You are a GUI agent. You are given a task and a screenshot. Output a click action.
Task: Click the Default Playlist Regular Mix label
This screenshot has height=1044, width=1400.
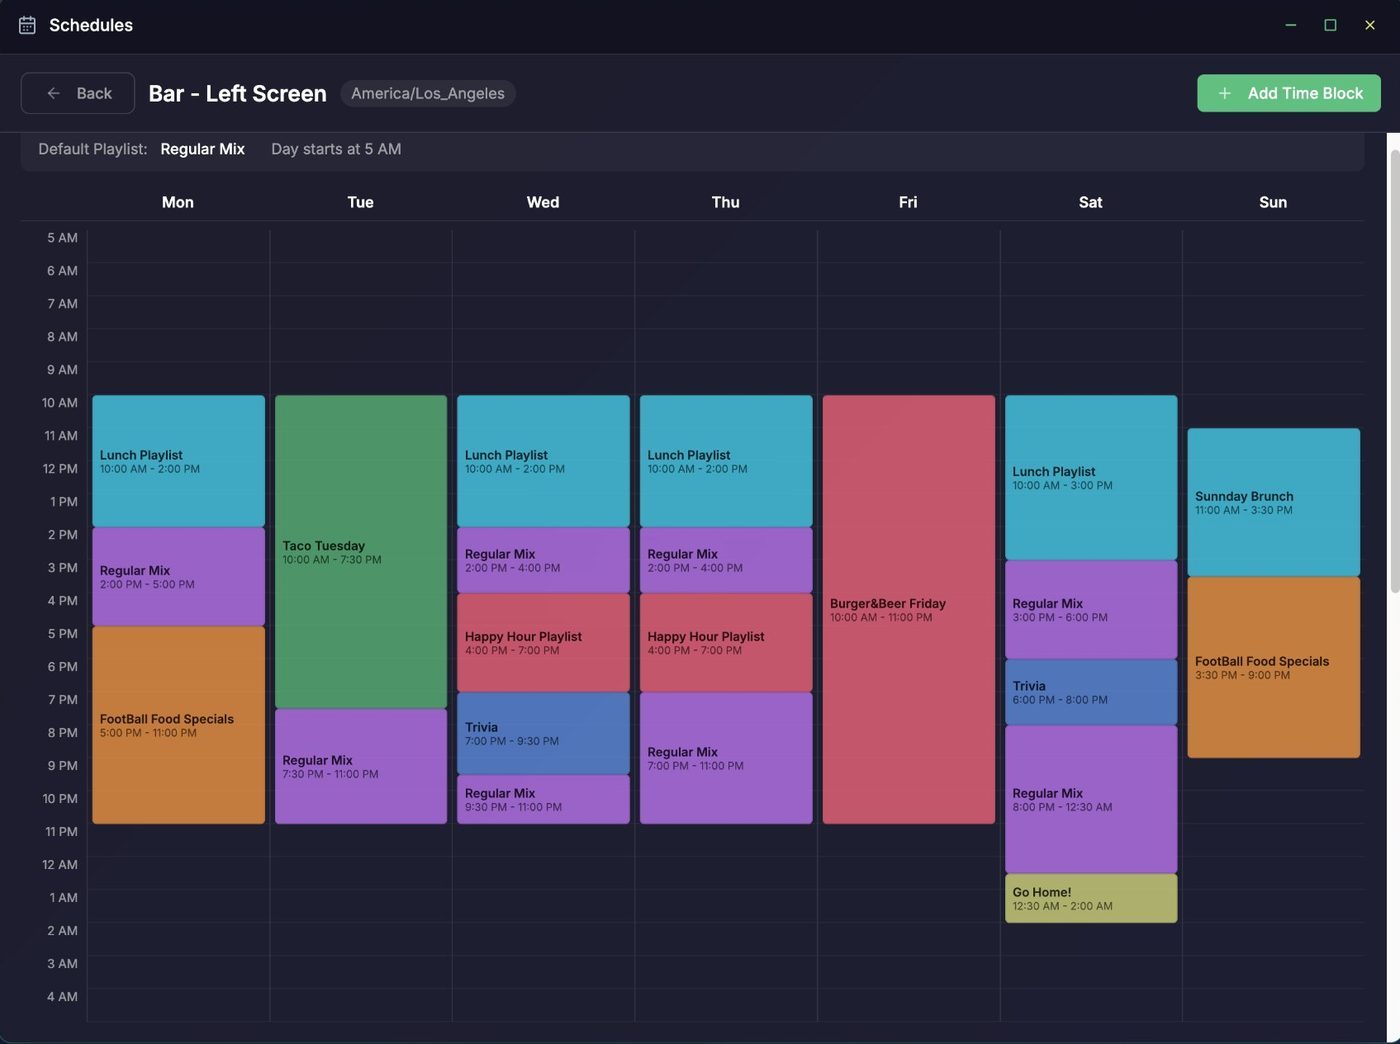point(202,149)
